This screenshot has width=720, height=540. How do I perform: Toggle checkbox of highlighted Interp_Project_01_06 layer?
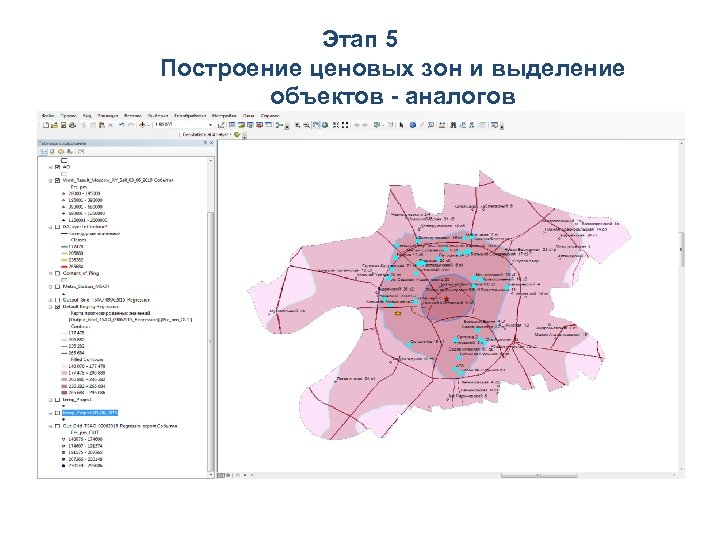pos(57,413)
